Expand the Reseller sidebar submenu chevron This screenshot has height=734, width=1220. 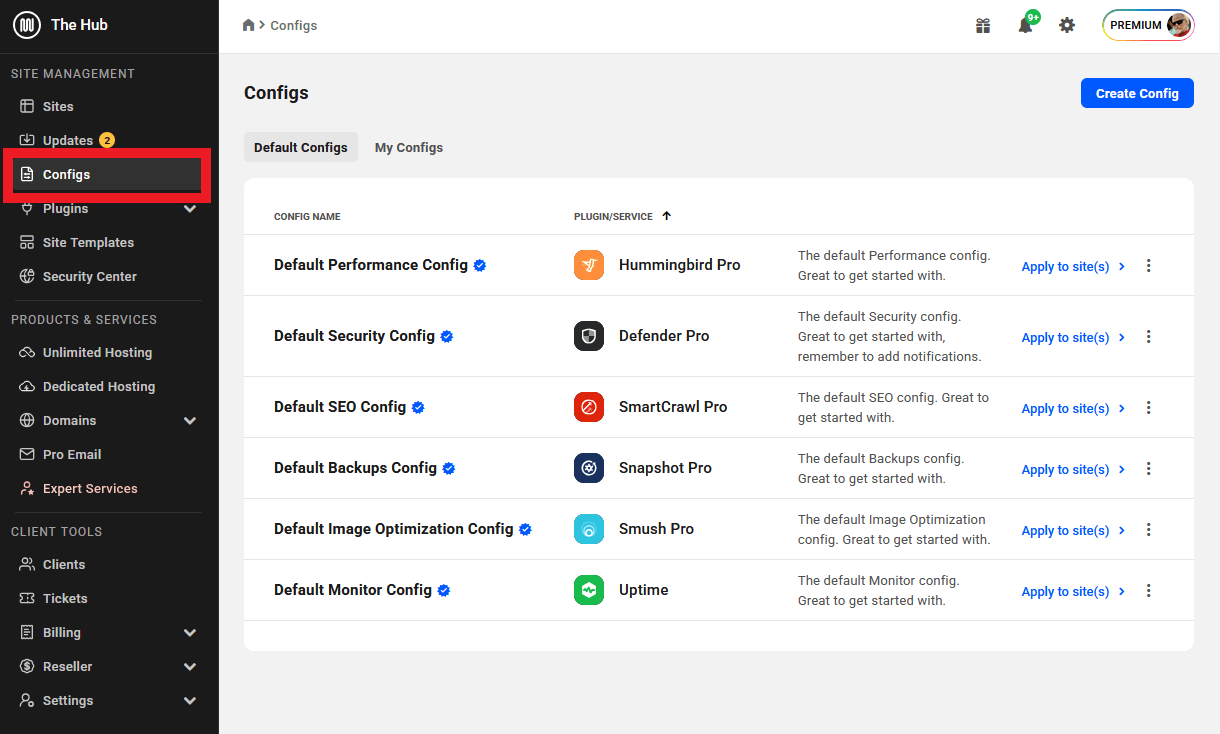tap(190, 667)
